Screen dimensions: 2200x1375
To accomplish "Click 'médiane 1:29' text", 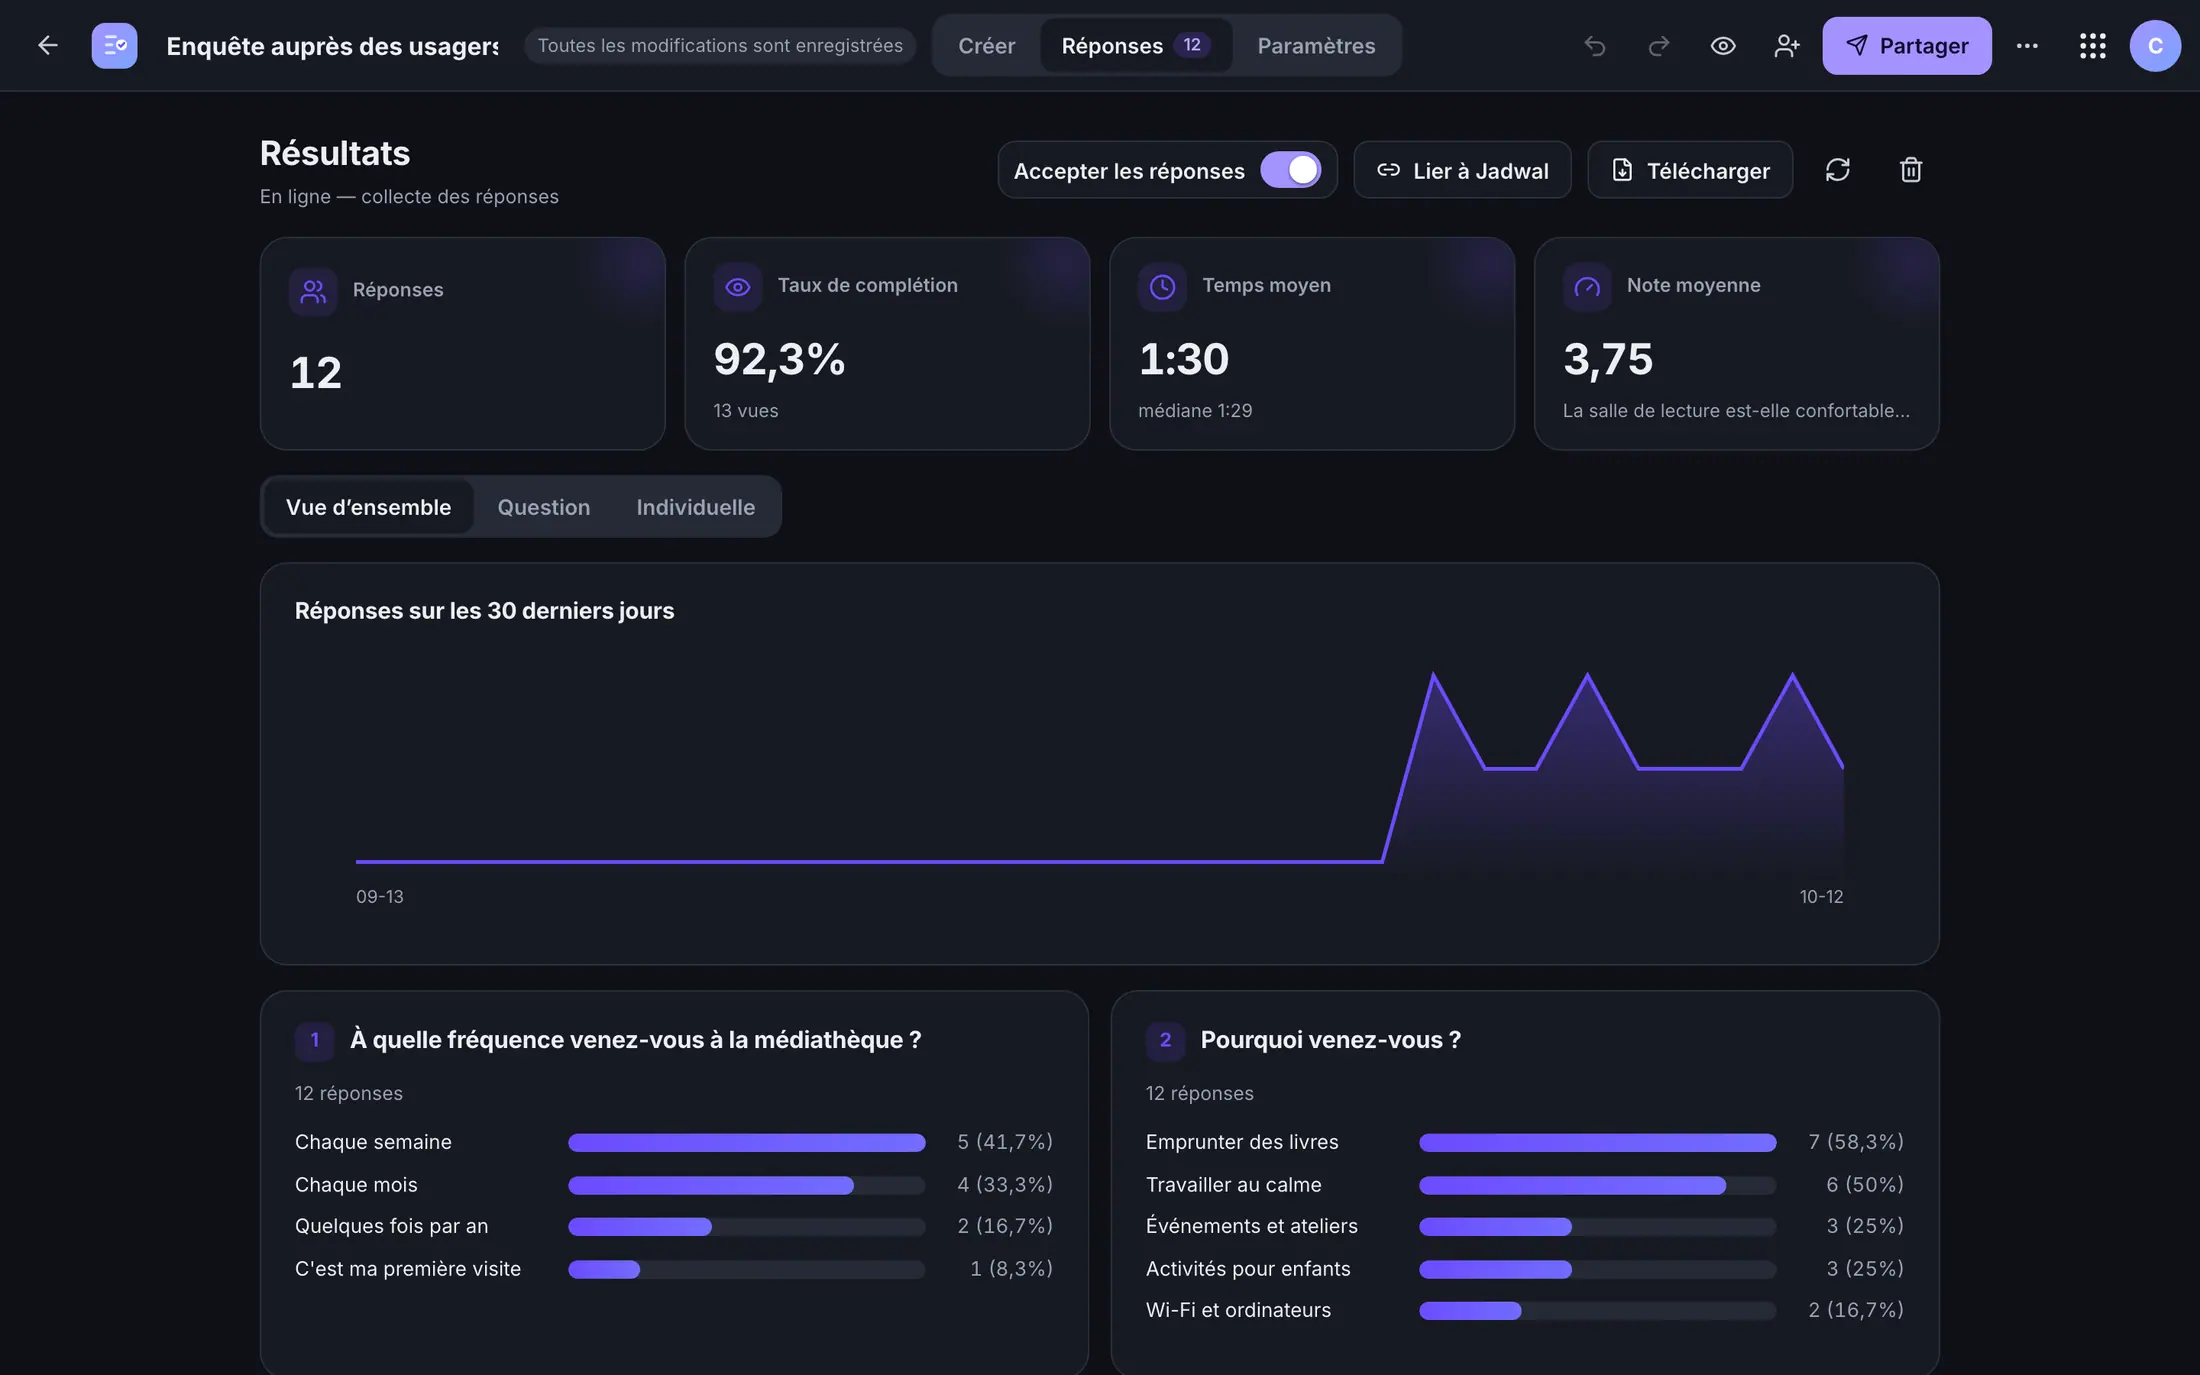I will coord(1195,411).
